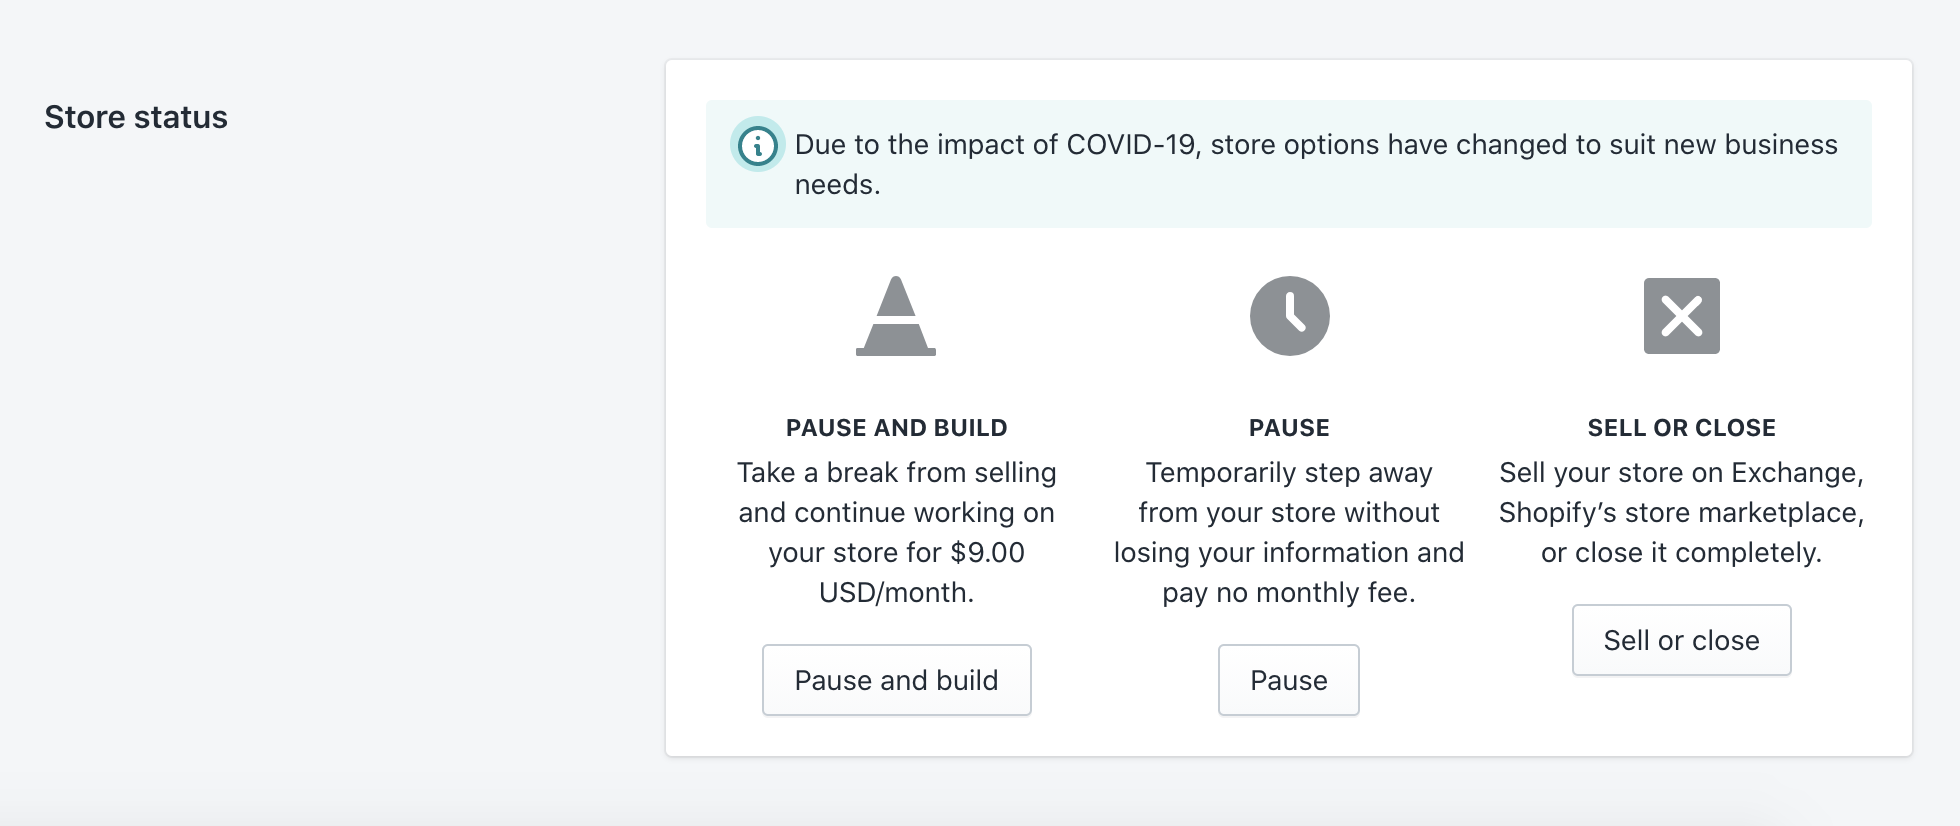Viewport: 1960px width, 826px height.
Task: Click 'or close it completely' text
Action: [1681, 552]
